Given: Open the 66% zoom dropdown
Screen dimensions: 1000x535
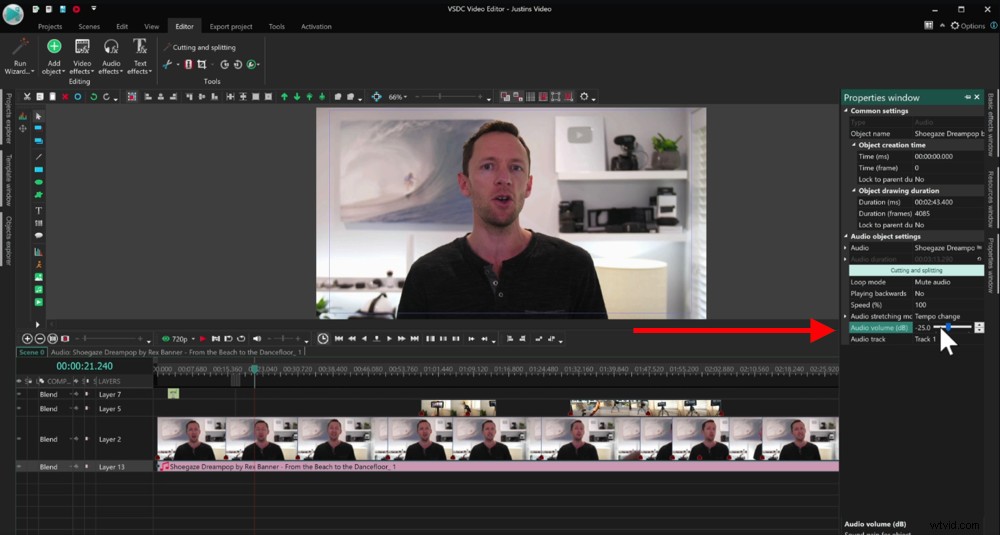Looking at the screenshot, I should click(398, 97).
